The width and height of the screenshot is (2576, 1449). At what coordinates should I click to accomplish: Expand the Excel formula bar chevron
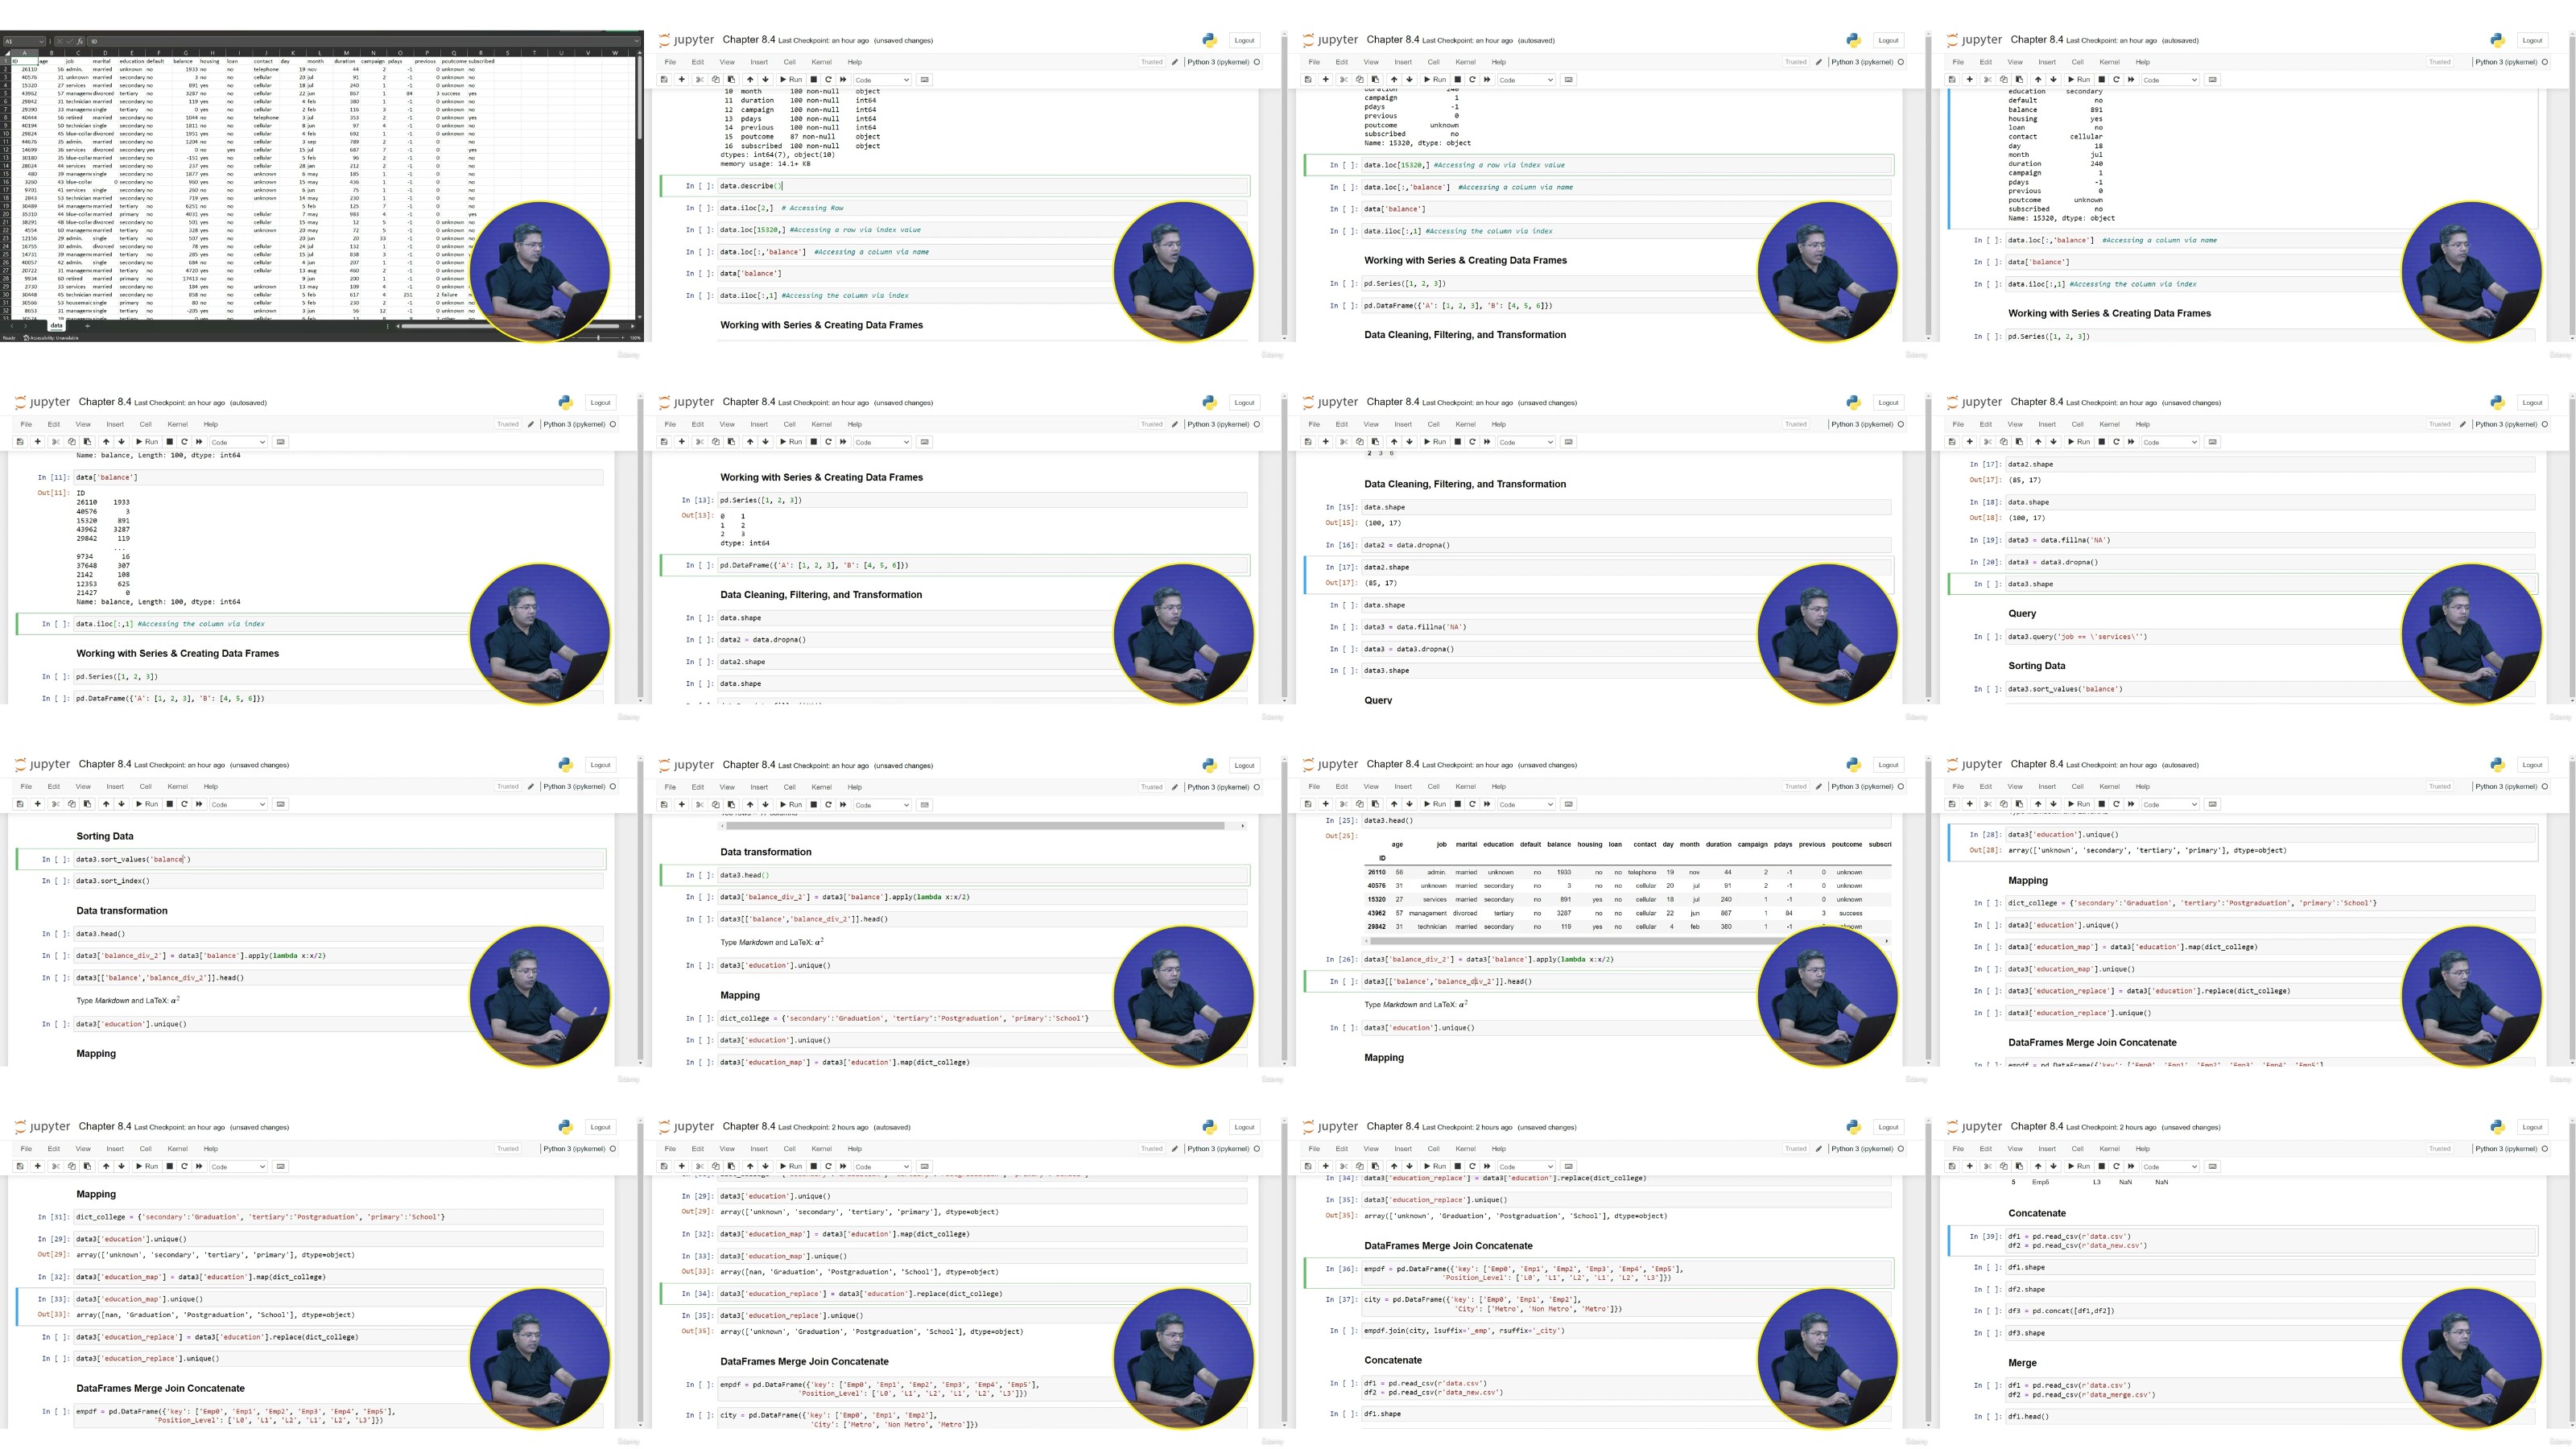[637, 41]
